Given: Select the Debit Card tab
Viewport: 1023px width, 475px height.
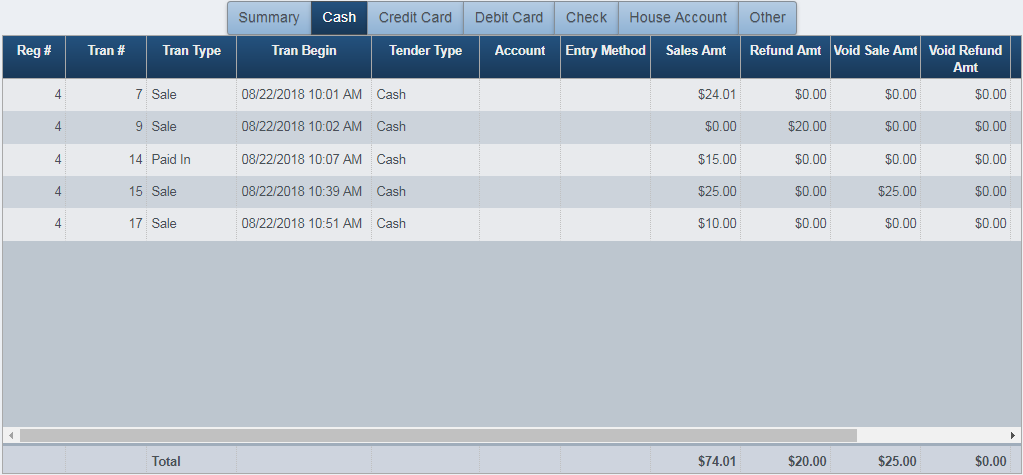Looking at the screenshot, I should click(x=509, y=18).
